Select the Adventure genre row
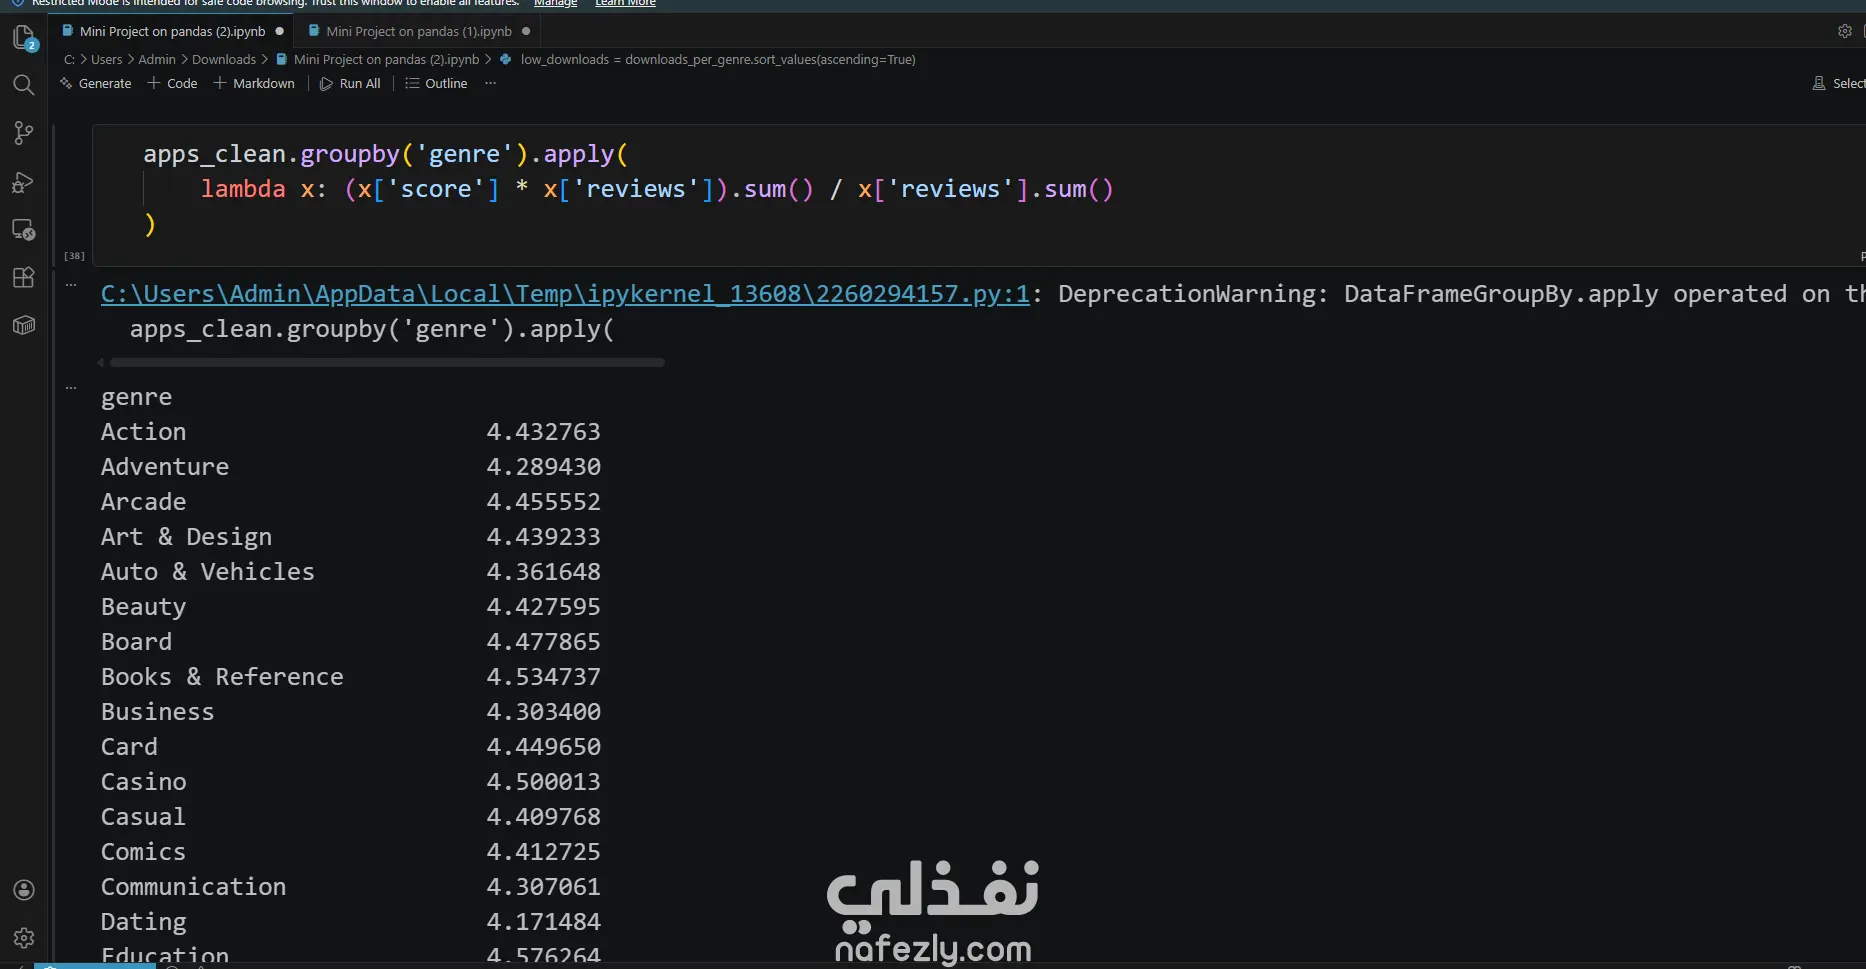The height and width of the screenshot is (969, 1866). [350, 467]
